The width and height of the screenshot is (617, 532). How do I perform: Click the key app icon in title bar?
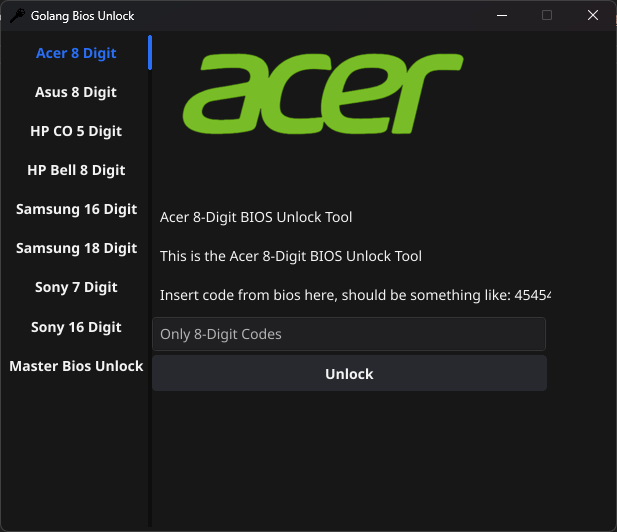[x=17, y=16]
